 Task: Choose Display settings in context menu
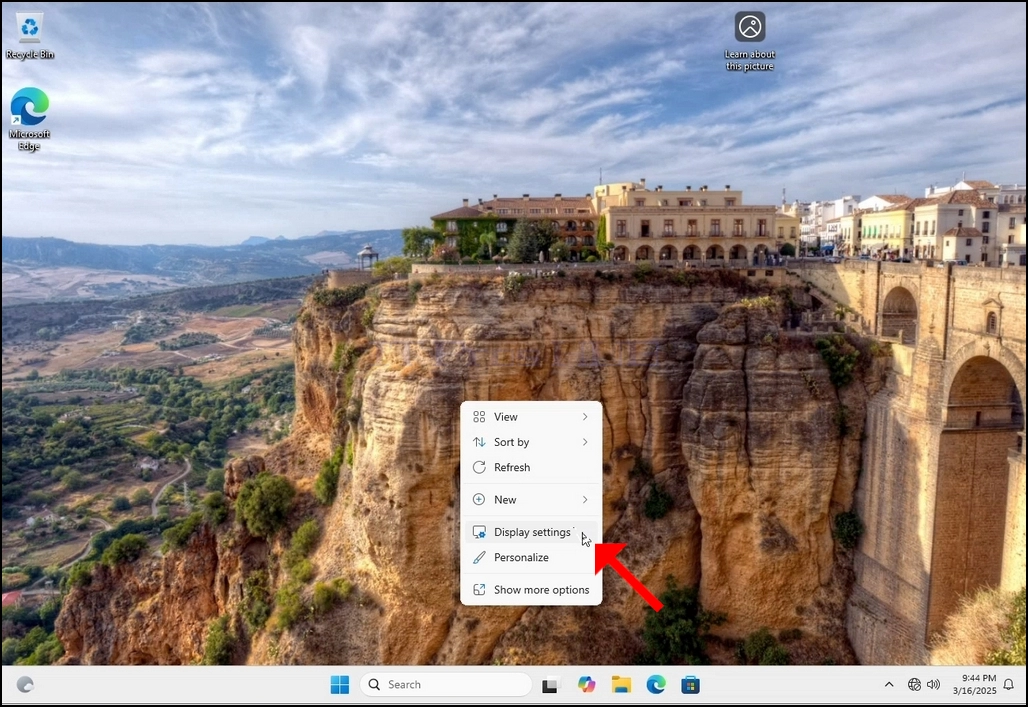tap(531, 532)
